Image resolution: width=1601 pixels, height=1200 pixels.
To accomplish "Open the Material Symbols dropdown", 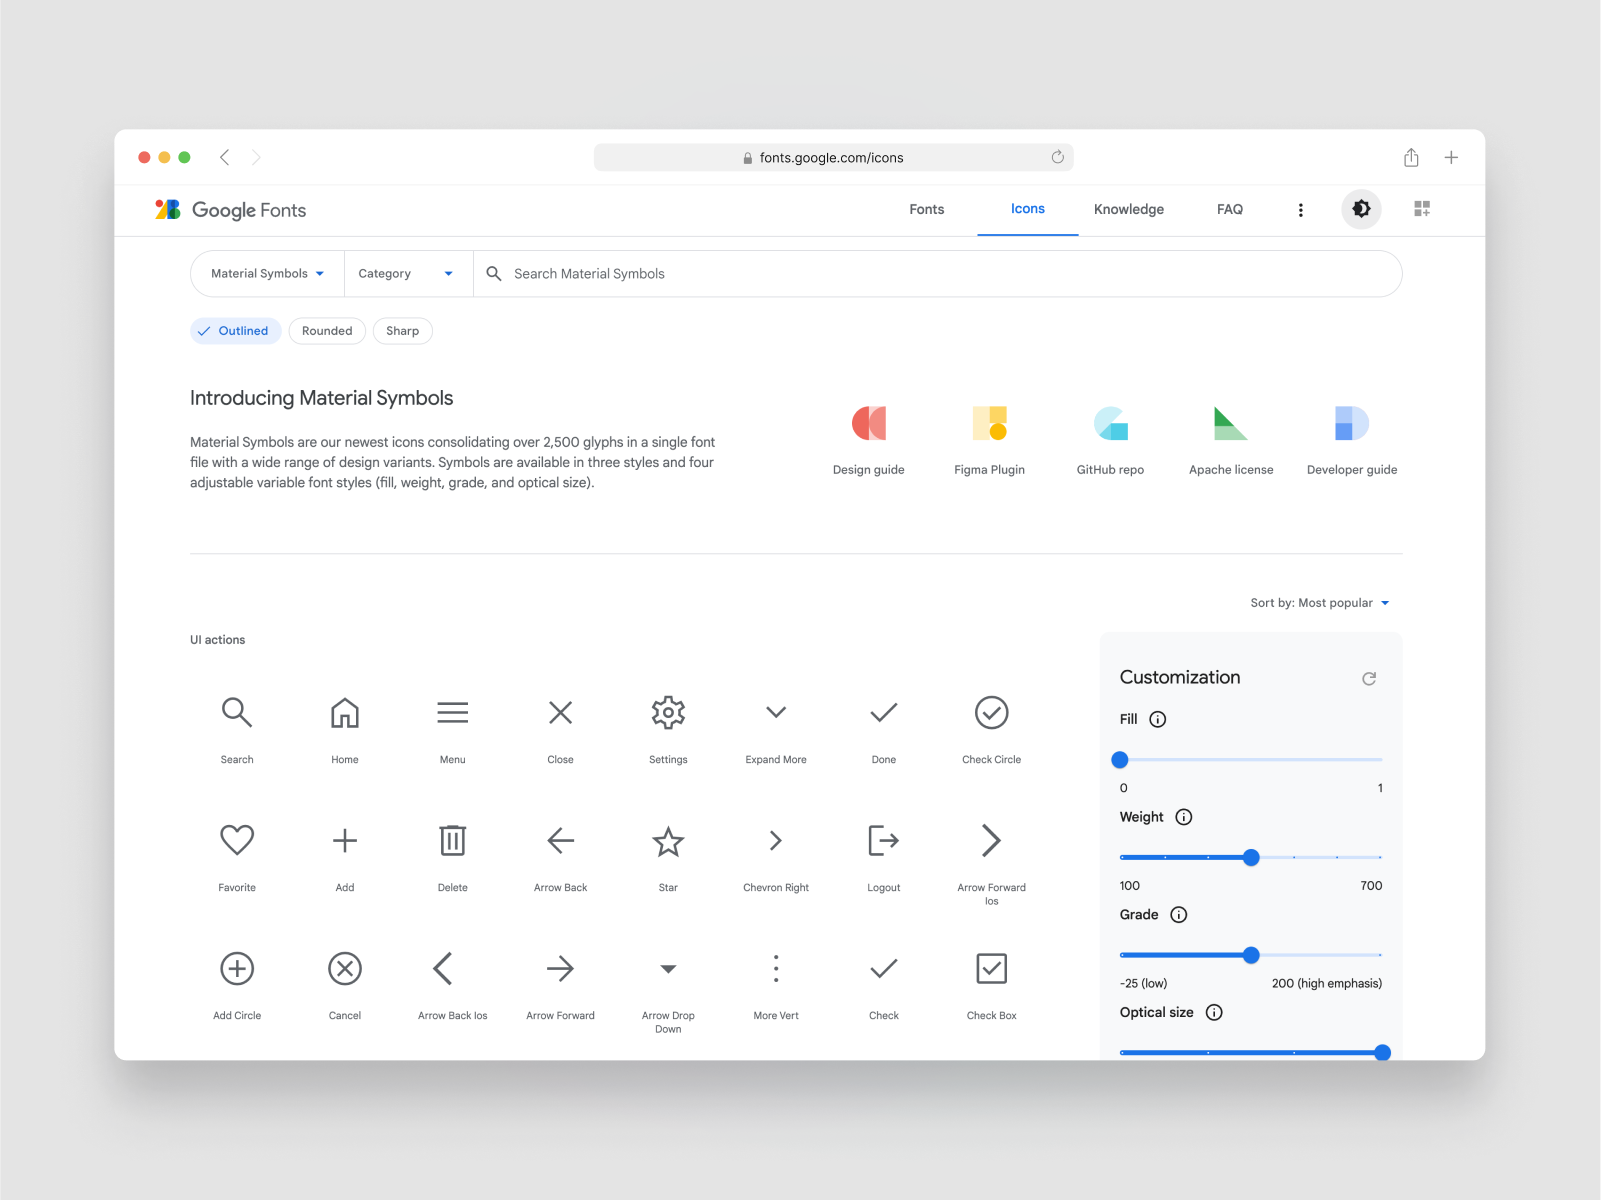I will coord(268,274).
